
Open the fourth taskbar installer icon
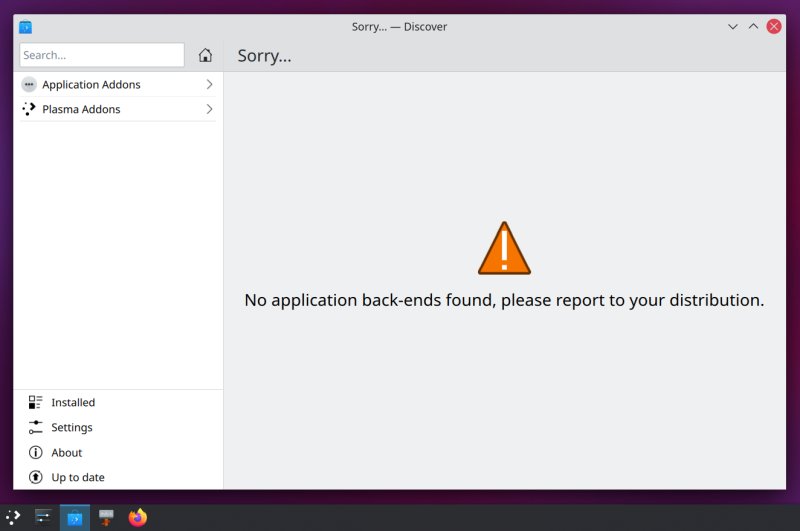[x=106, y=518]
